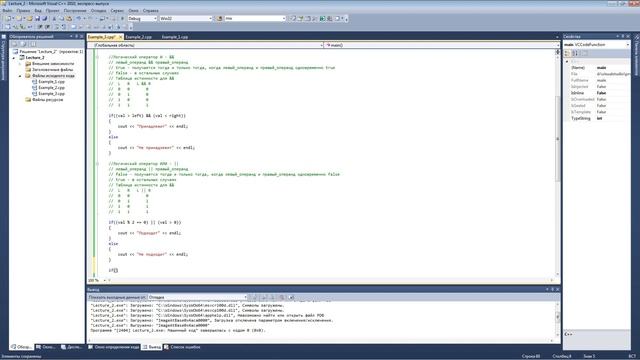Open the Сервис menu
The image size is (640, 360).
117,11
